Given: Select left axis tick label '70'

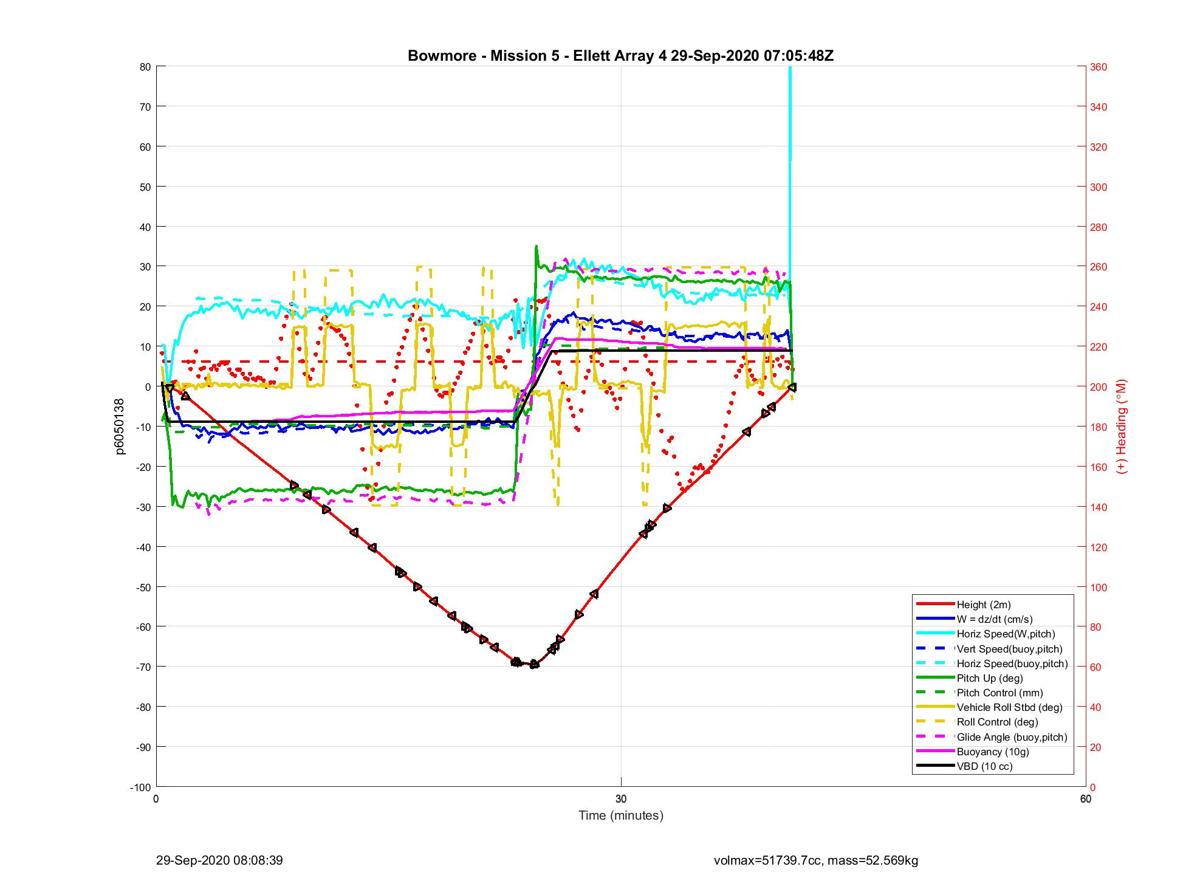Looking at the screenshot, I should (x=145, y=107).
